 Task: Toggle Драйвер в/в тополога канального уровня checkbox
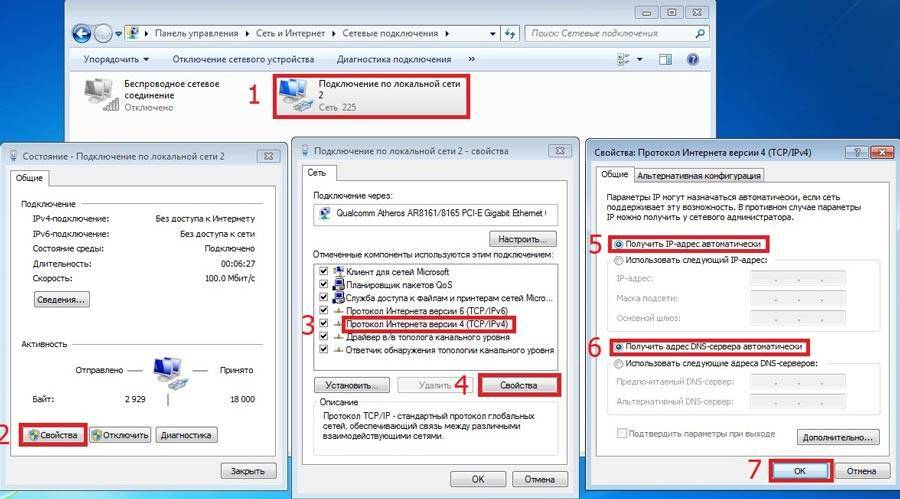tap(324, 336)
